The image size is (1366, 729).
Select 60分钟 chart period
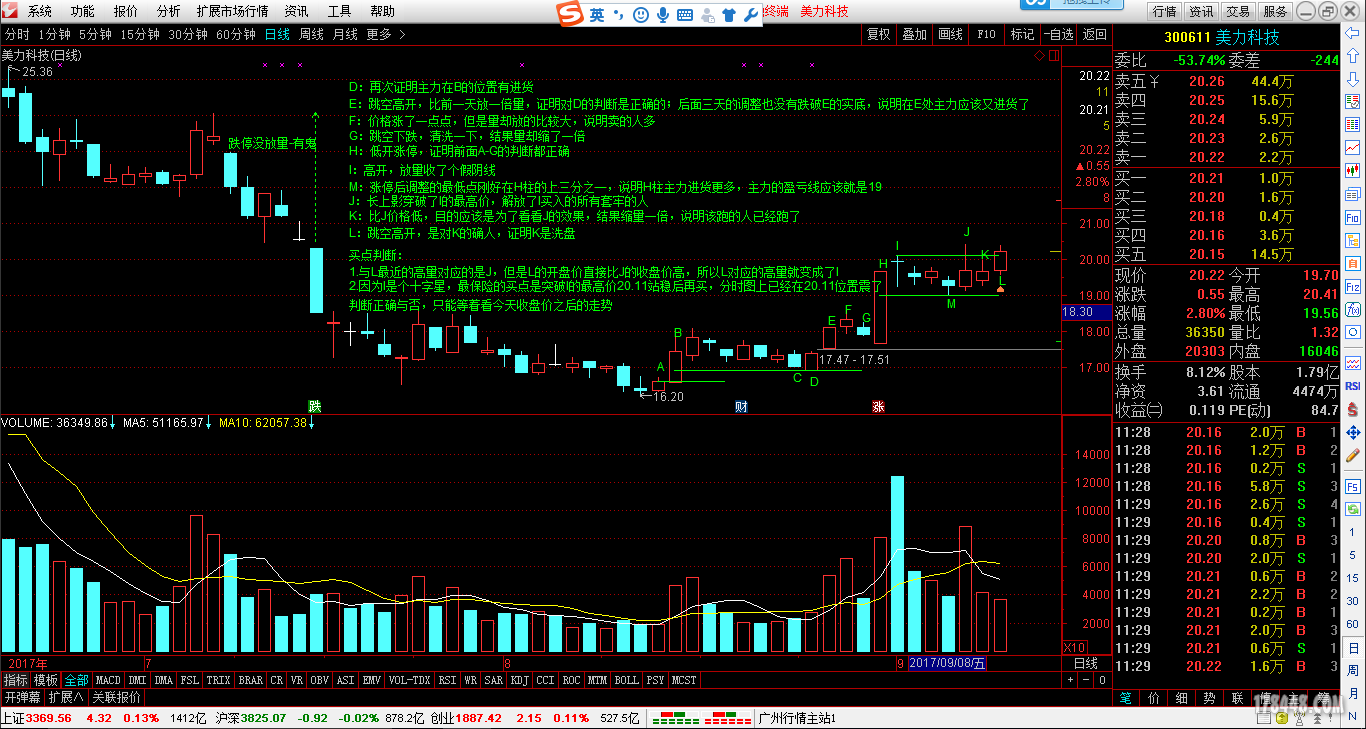pyautogui.click(x=237, y=34)
